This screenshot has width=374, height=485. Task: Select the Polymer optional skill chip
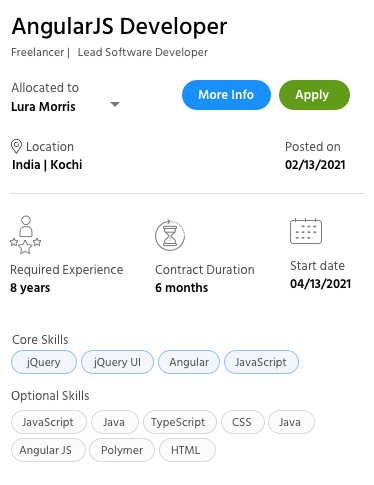tap(122, 450)
